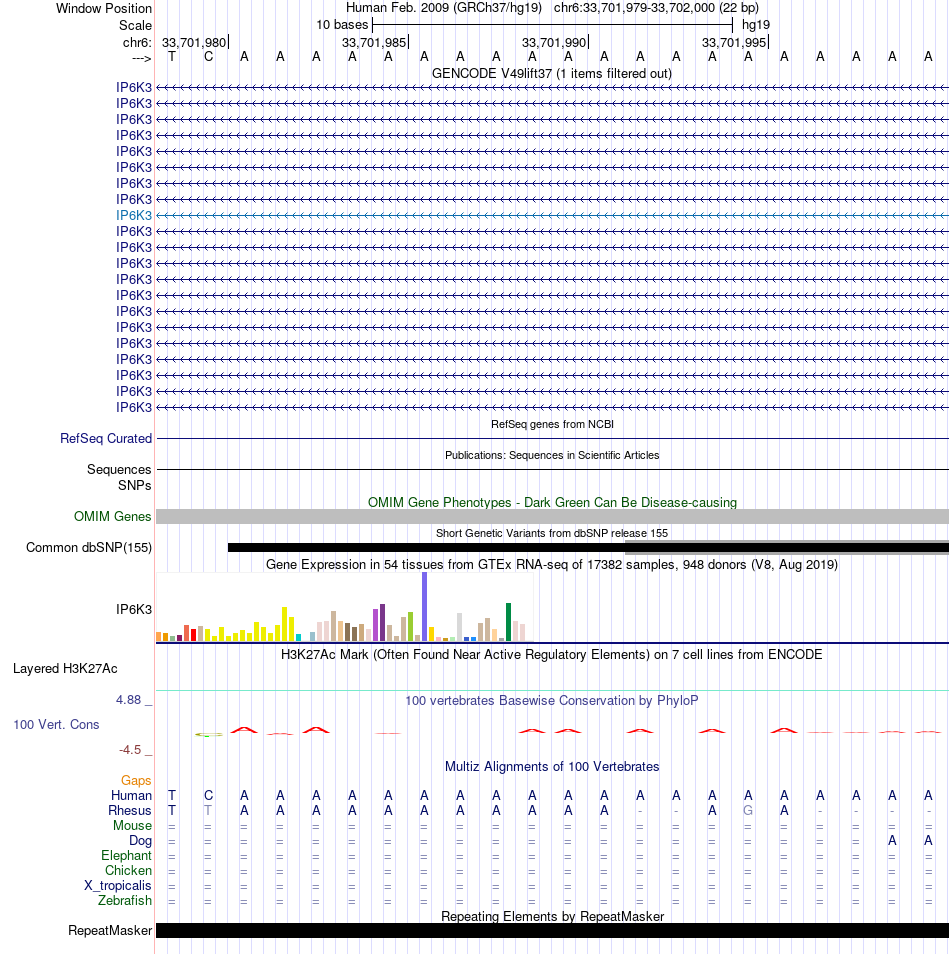The image size is (950, 954).
Task: Click the Scale track label
Action: click(135, 26)
